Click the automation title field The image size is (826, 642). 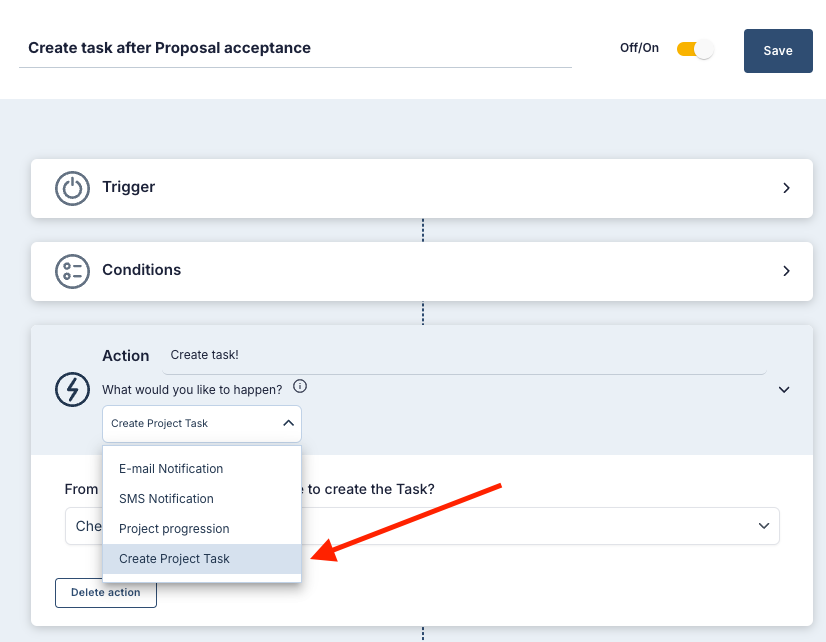click(x=295, y=48)
